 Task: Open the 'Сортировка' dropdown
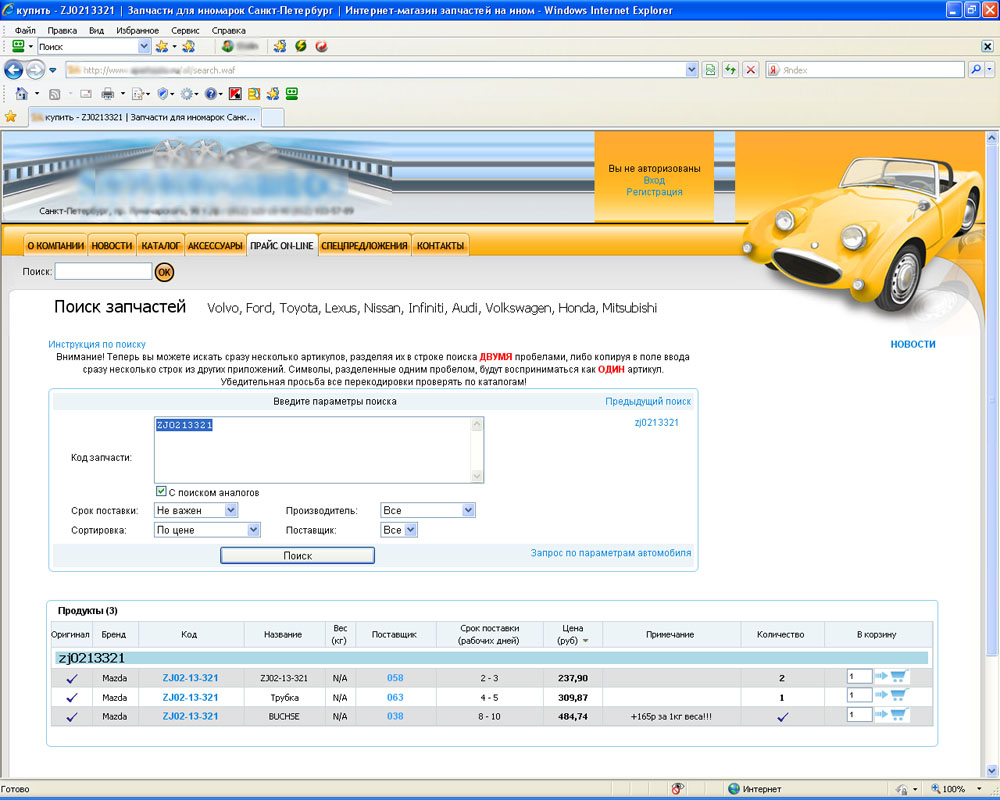(x=207, y=530)
